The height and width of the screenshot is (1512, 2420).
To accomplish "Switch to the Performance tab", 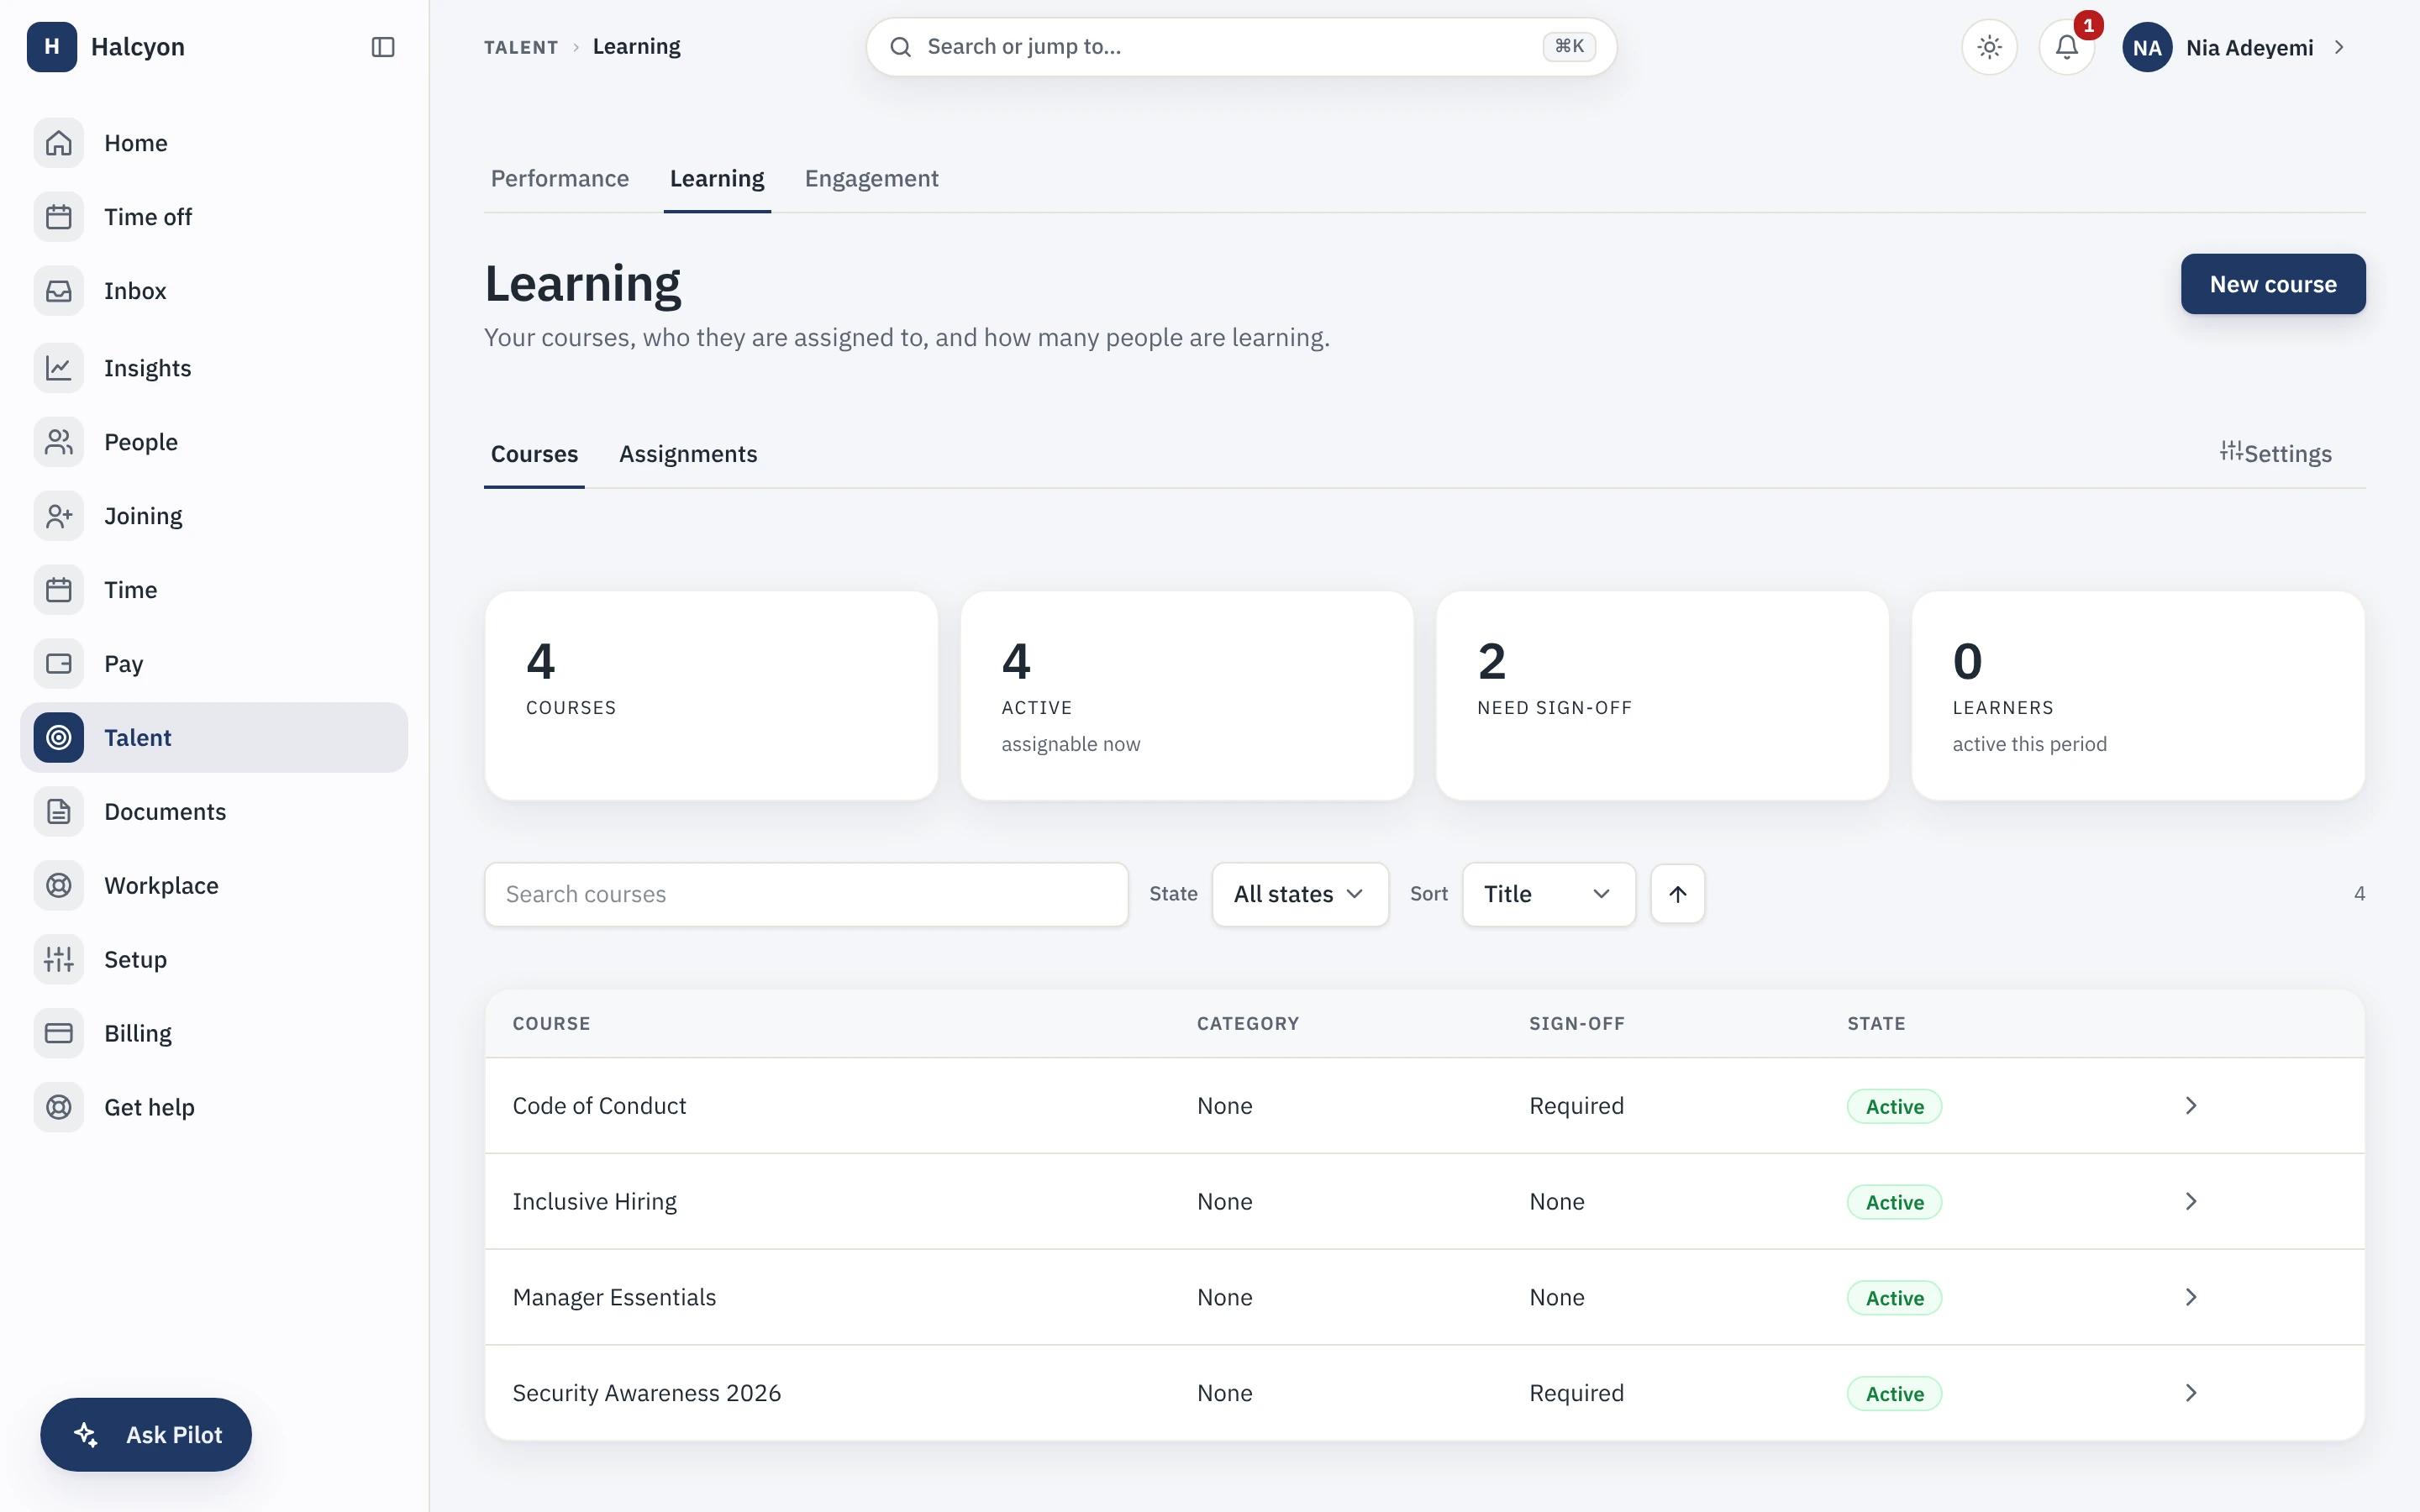I will coord(559,179).
